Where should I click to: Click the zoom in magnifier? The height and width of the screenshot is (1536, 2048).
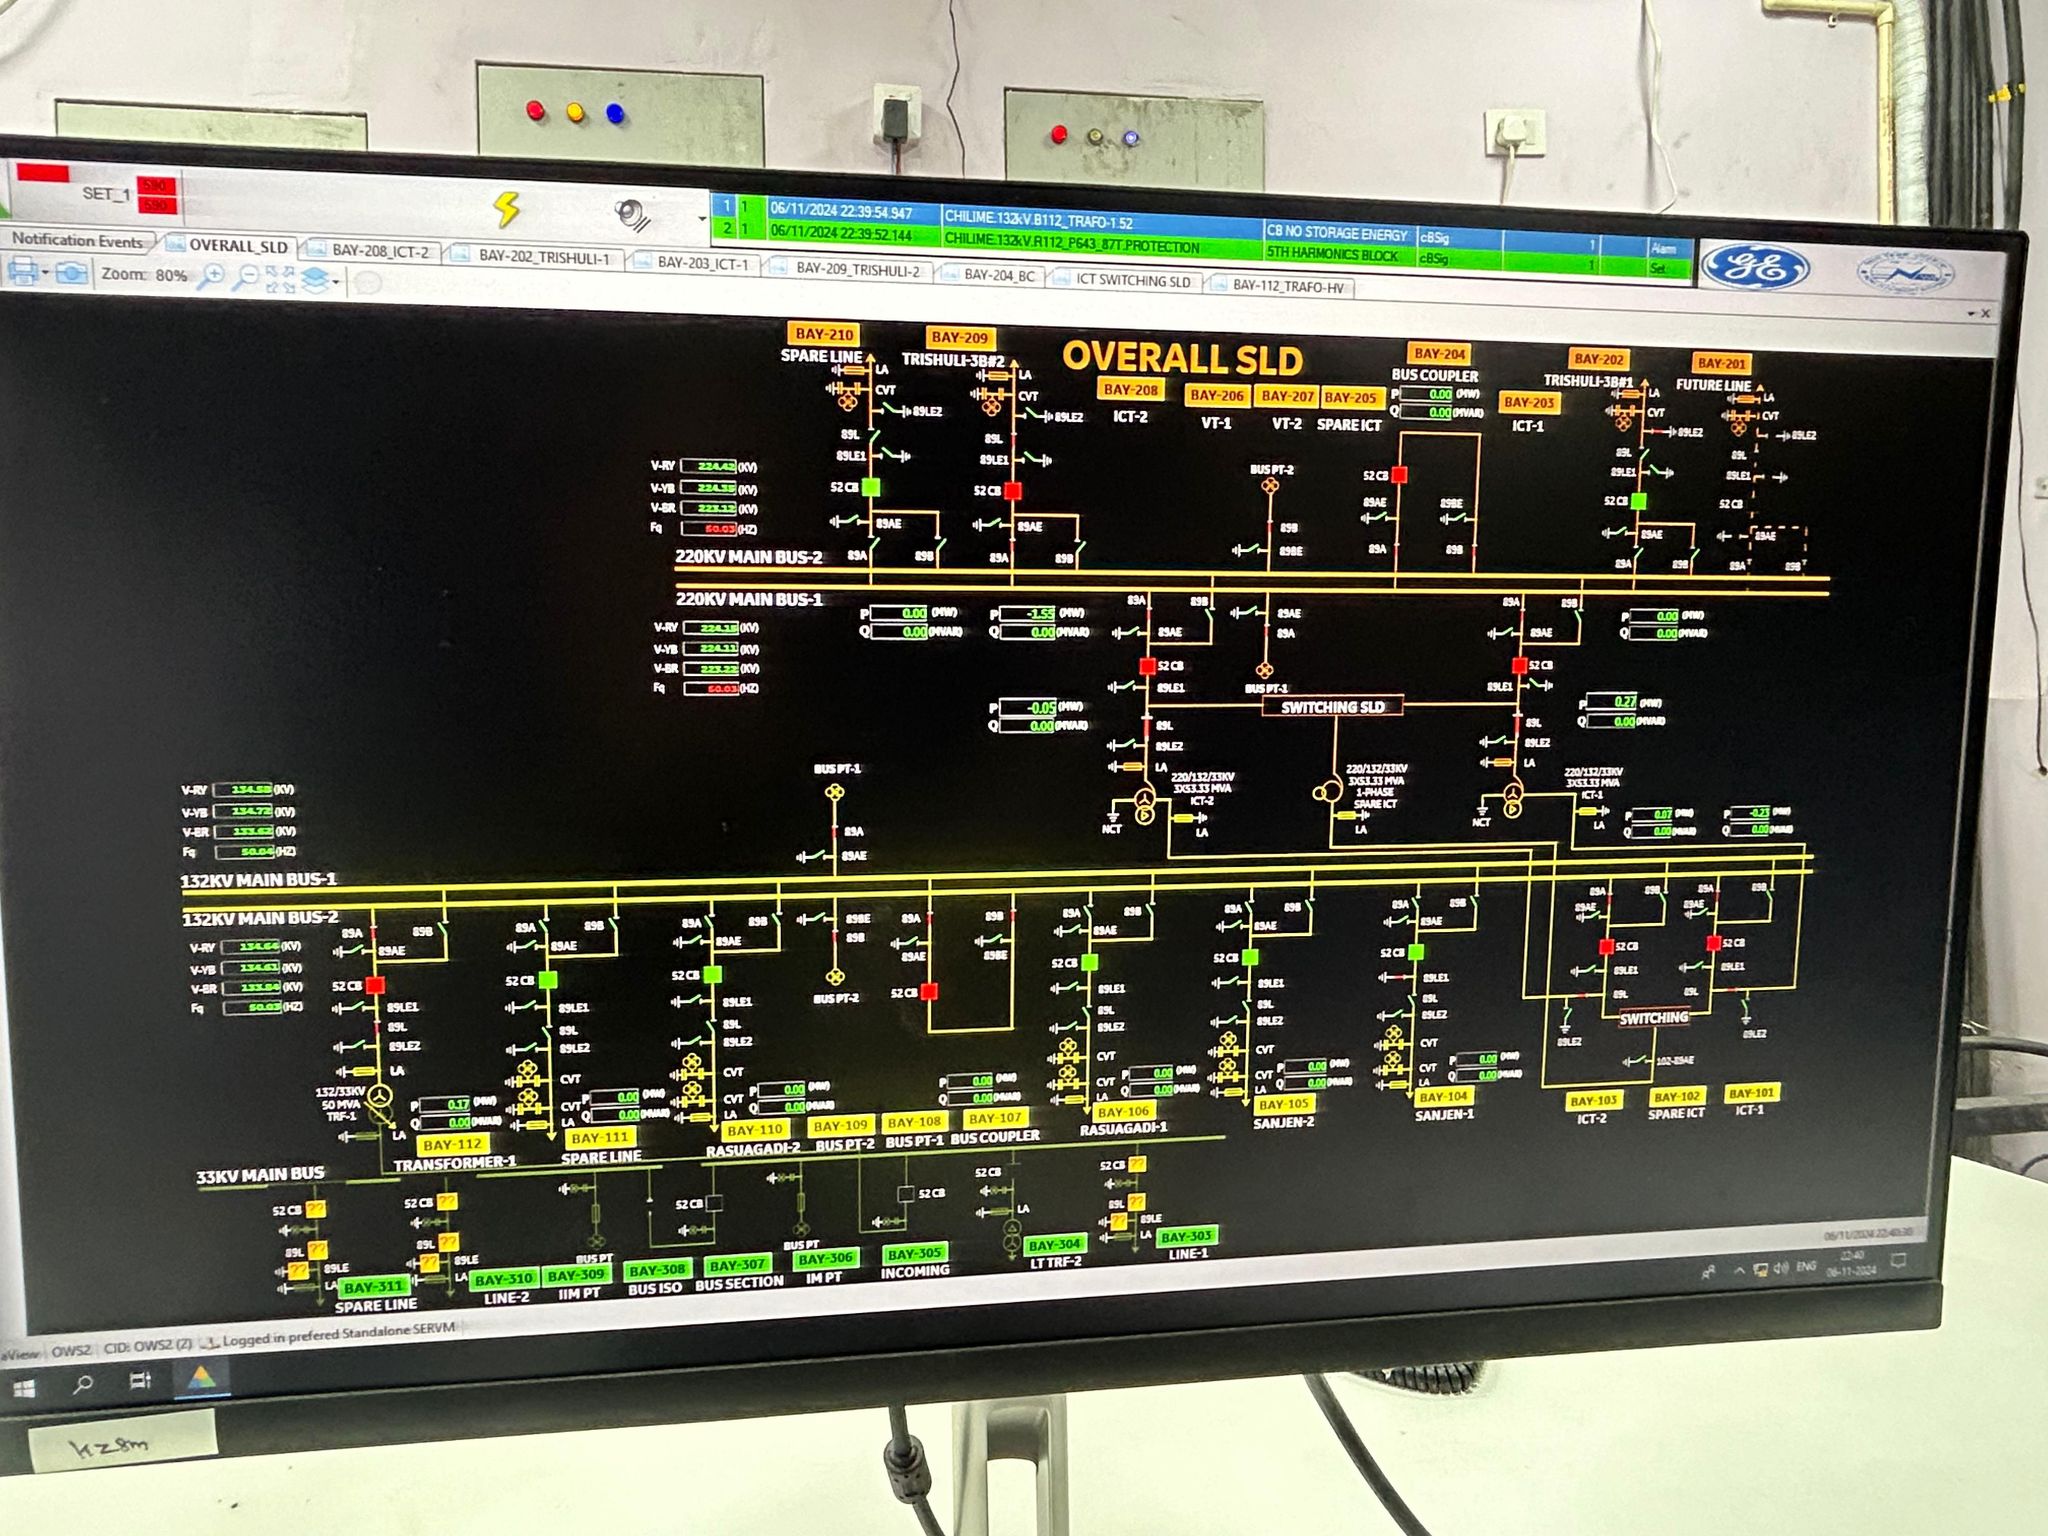tap(212, 277)
